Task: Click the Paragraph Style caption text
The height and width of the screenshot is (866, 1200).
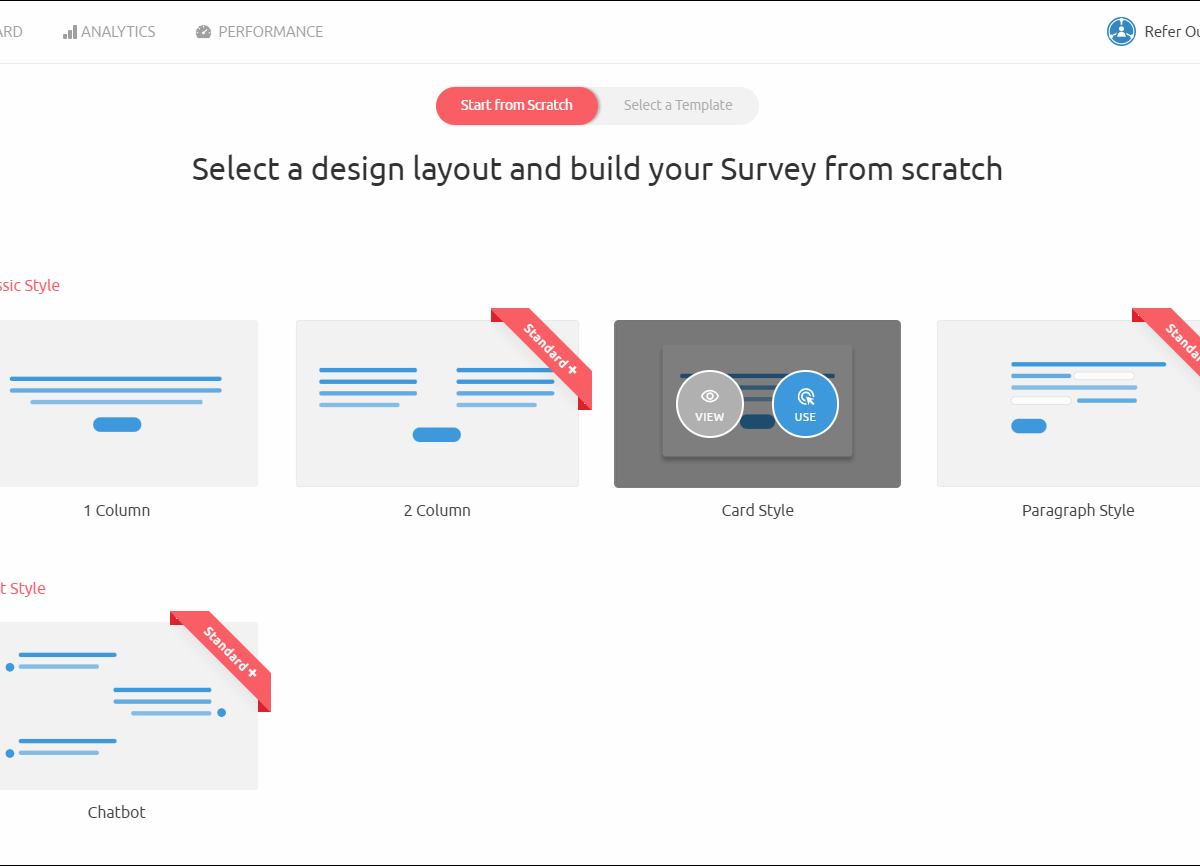Action: (1078, 510)
